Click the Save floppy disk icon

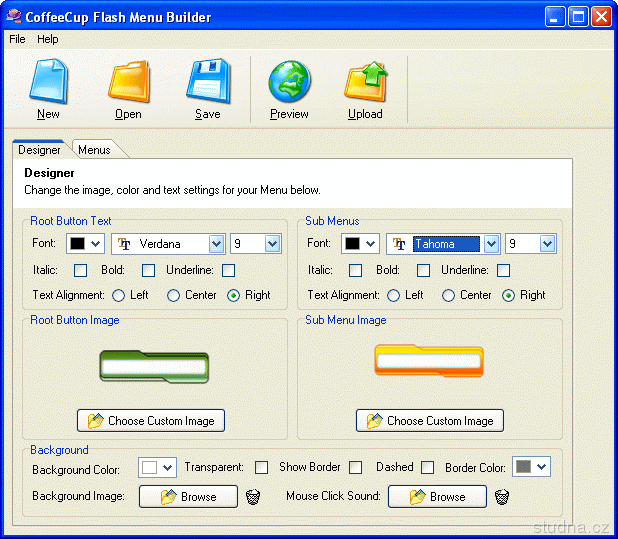click(x=207, y=81)
